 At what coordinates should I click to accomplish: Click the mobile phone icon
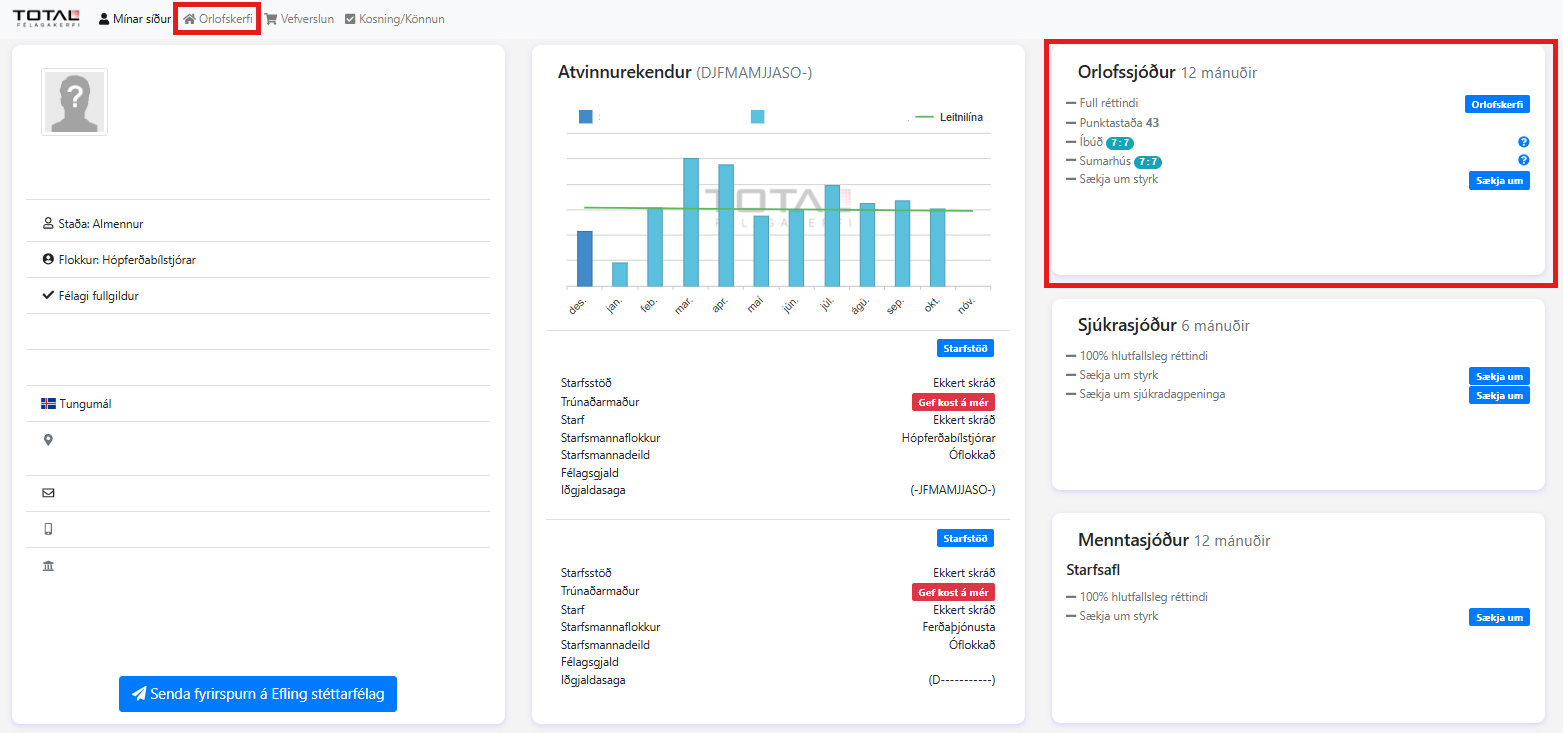(48, 530)
